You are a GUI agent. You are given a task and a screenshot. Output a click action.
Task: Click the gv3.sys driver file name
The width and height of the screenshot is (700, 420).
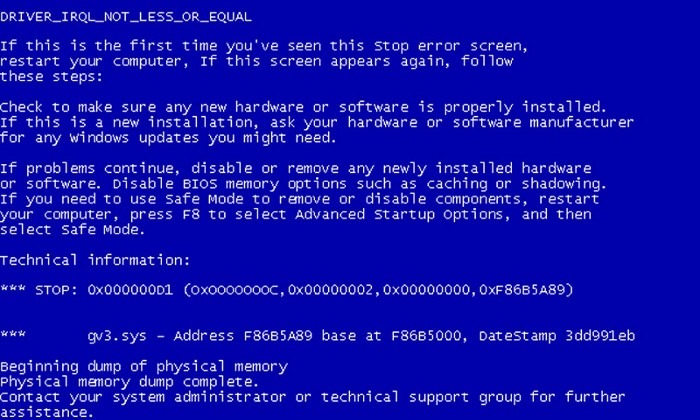point(117,336)
